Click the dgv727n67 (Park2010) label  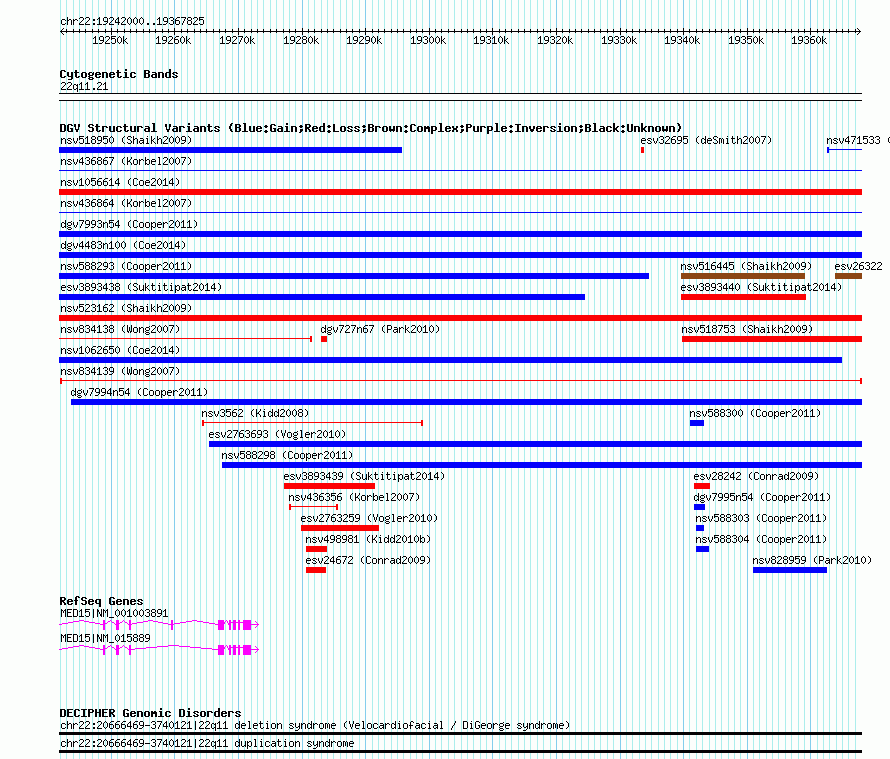point(380,329)
